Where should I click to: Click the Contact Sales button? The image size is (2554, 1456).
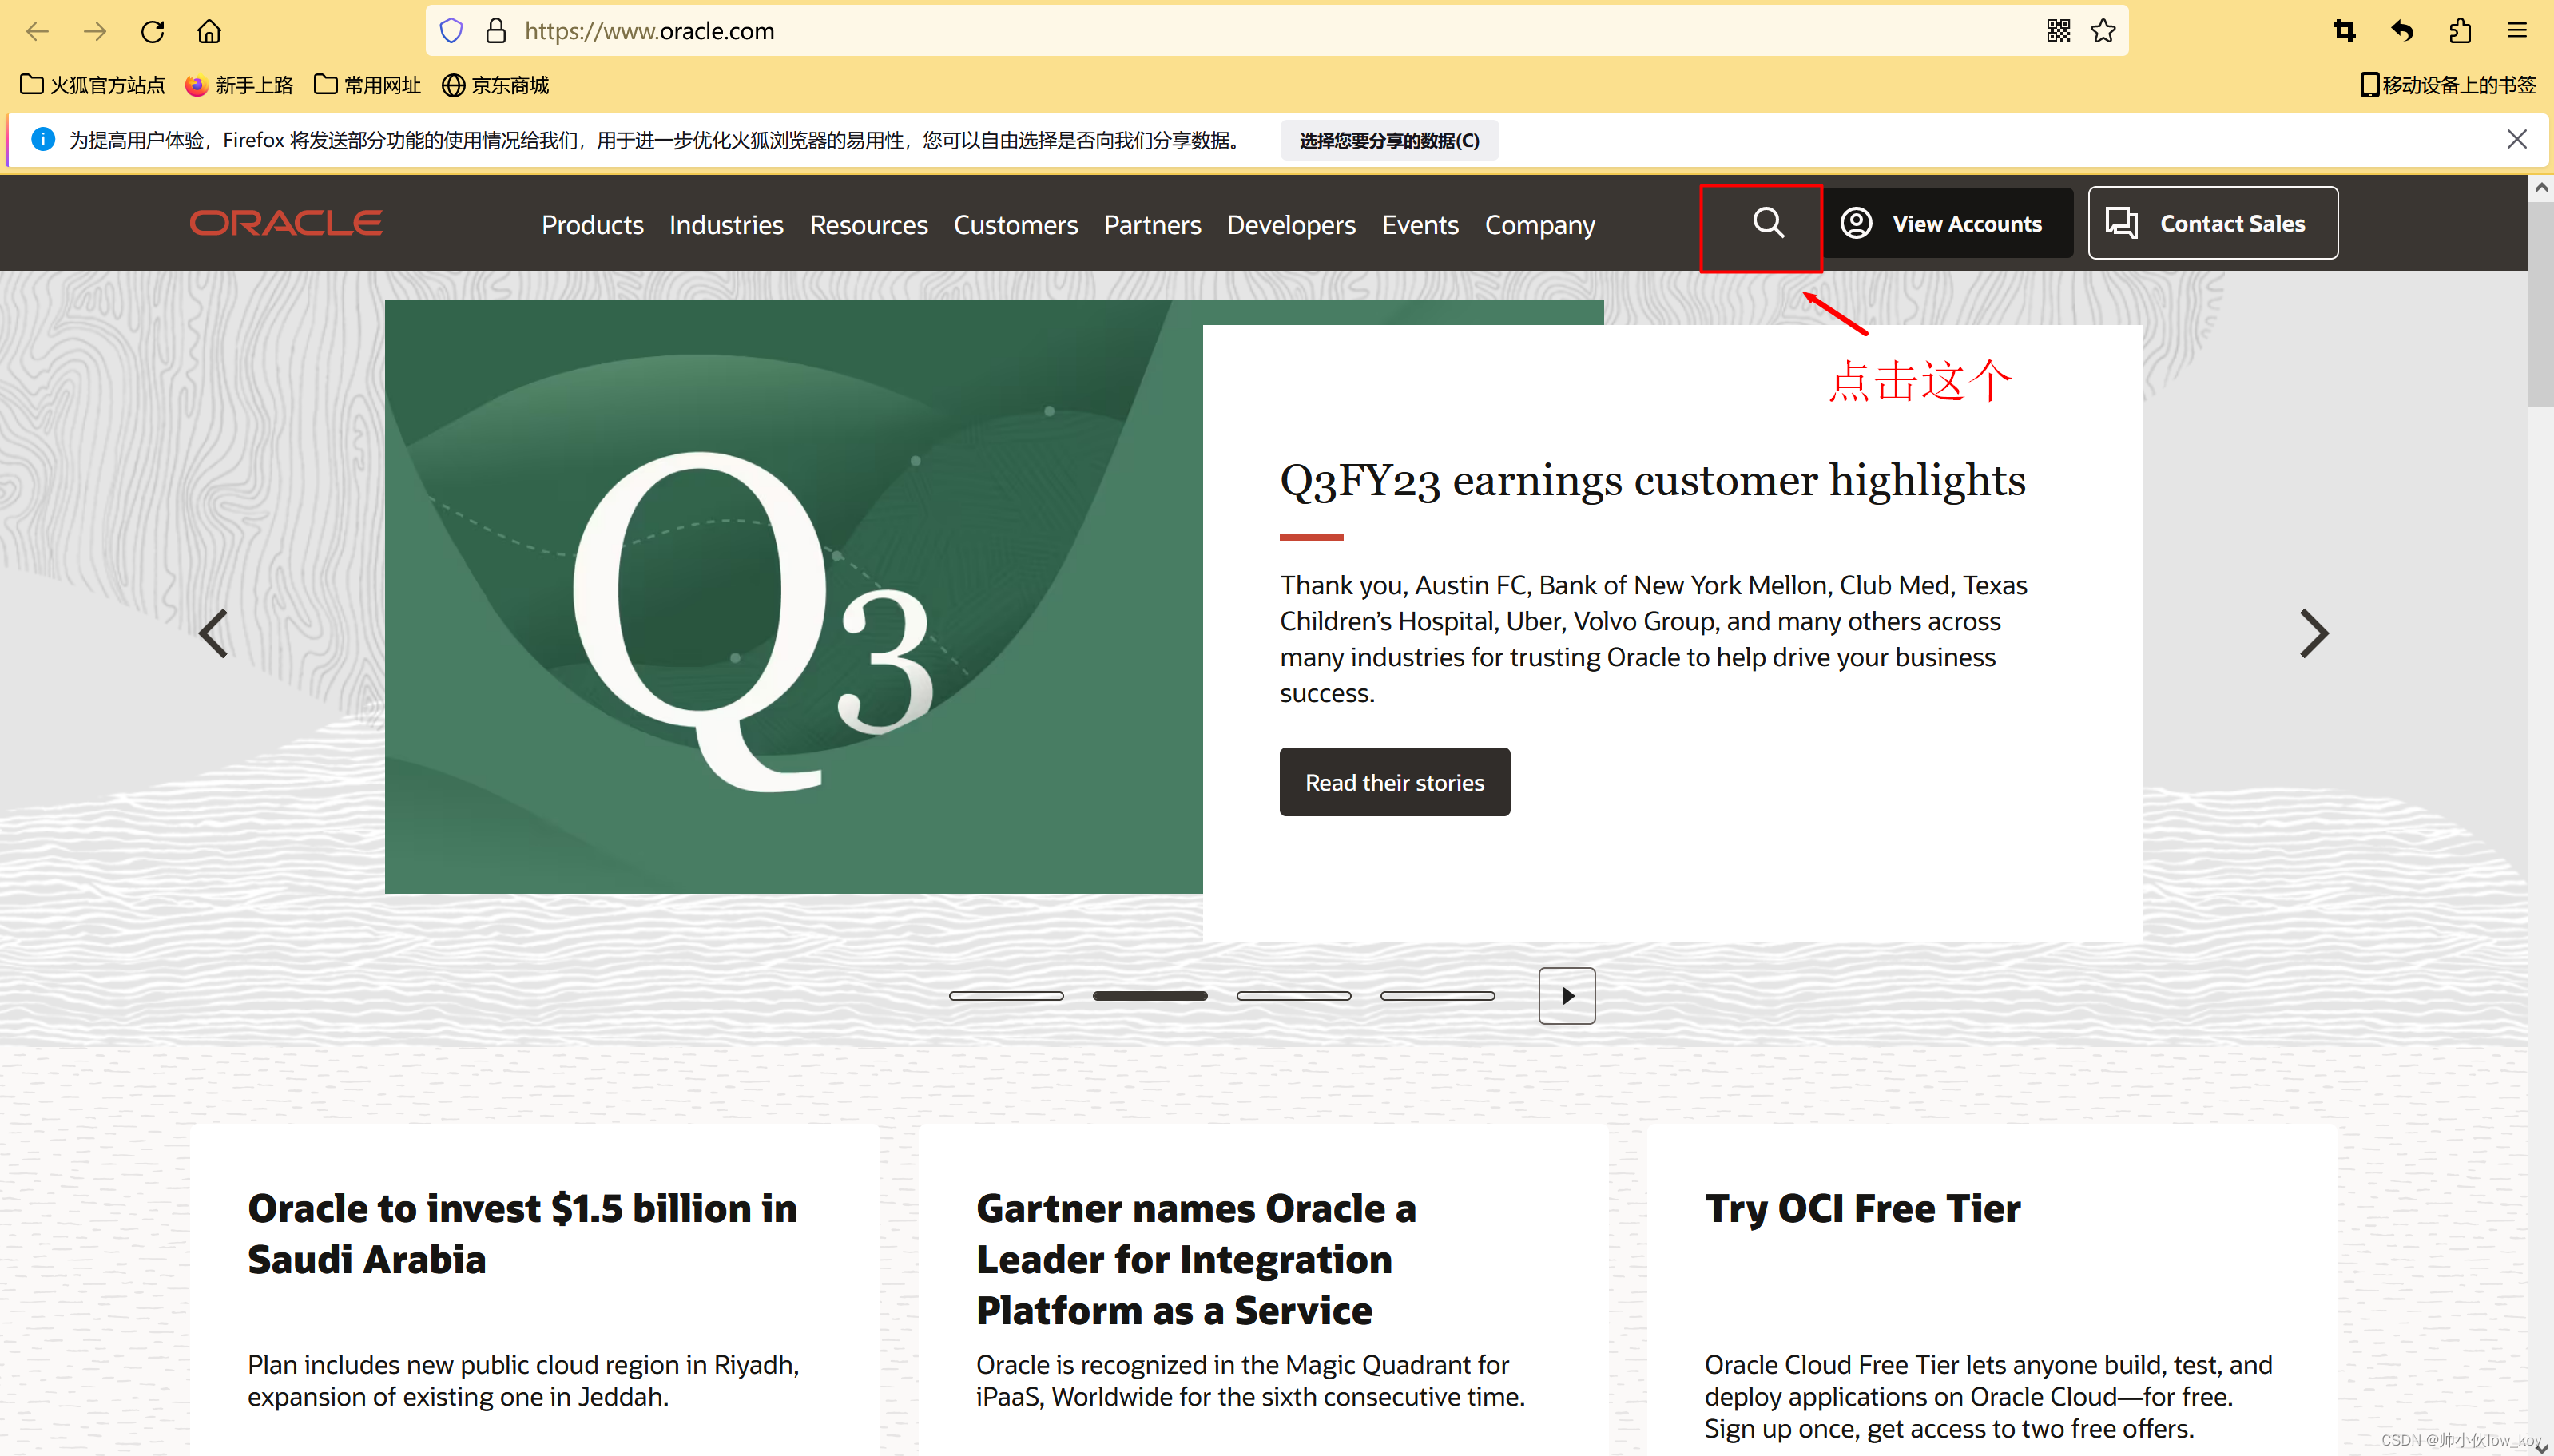[2212, 223]
